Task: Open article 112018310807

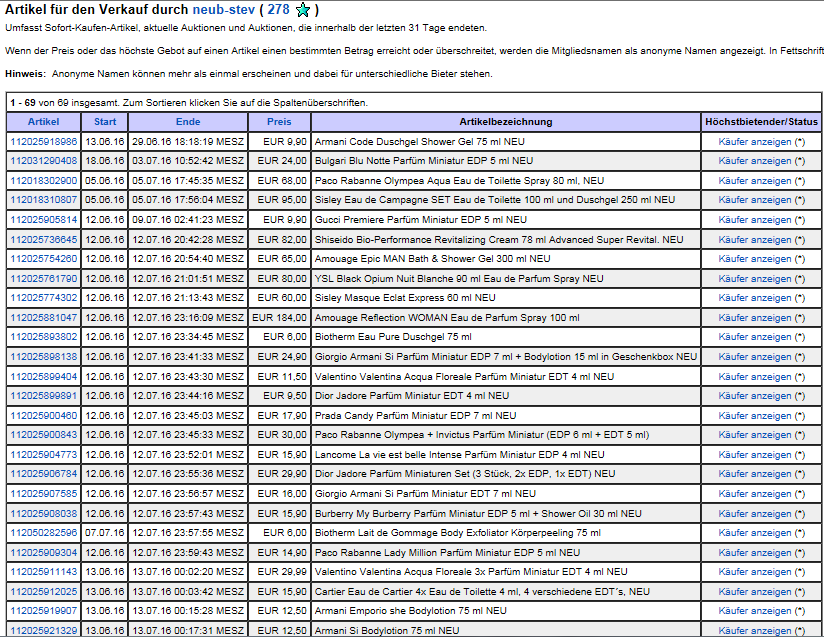Action: [x=44, y=200]
